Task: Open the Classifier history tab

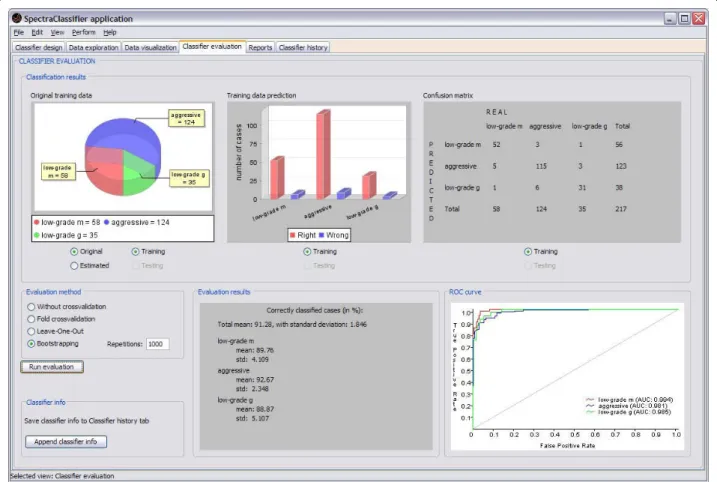Action: [303, 48]
